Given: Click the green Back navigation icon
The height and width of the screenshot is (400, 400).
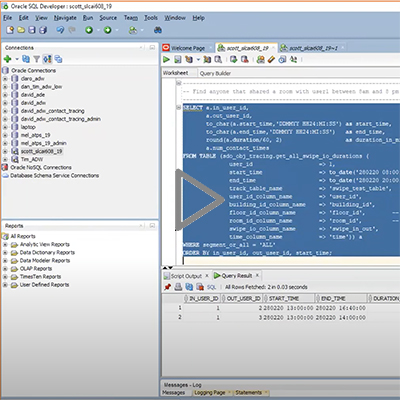Looking at the screenshot, I should (89, 30).
